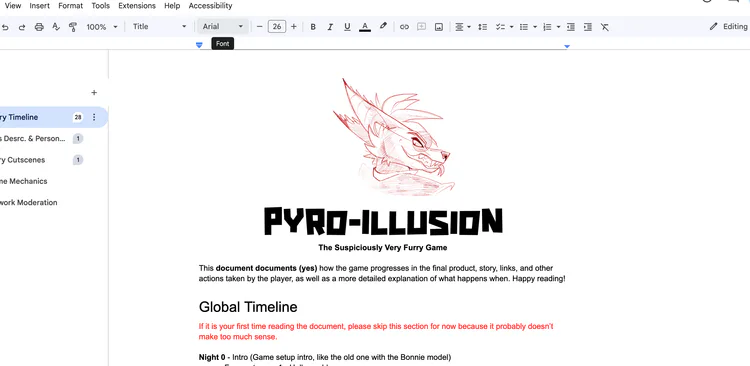This screenshot has height=366, width=750.
Task: Open the Format menu
Action: 70,6
